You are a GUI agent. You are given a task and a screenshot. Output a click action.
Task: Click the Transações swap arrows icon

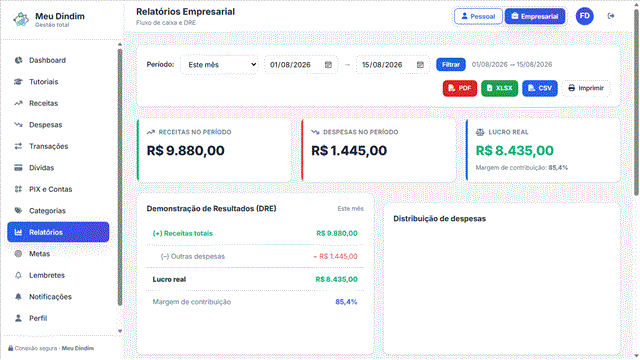coord(18,146)
